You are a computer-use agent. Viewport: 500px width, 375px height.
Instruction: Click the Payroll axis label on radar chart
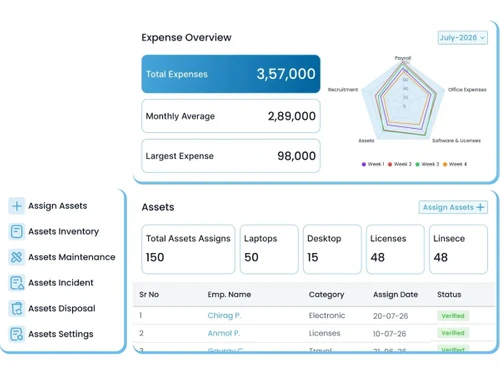(403, 58)
